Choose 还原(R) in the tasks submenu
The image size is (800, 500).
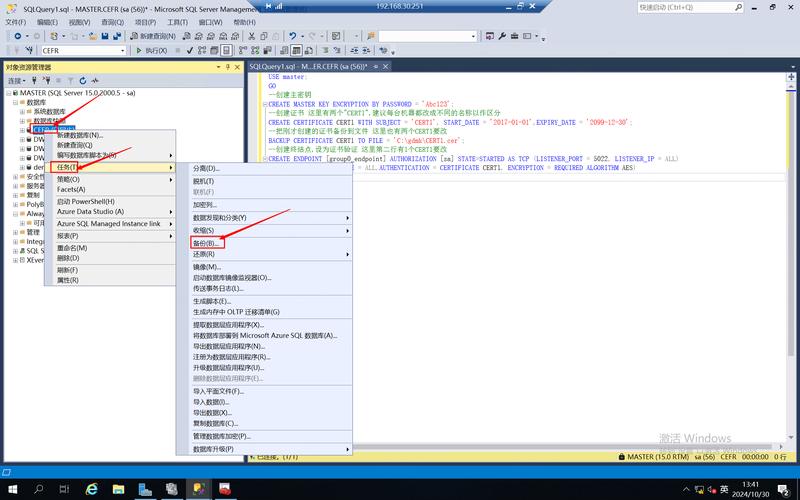(204, 254)
